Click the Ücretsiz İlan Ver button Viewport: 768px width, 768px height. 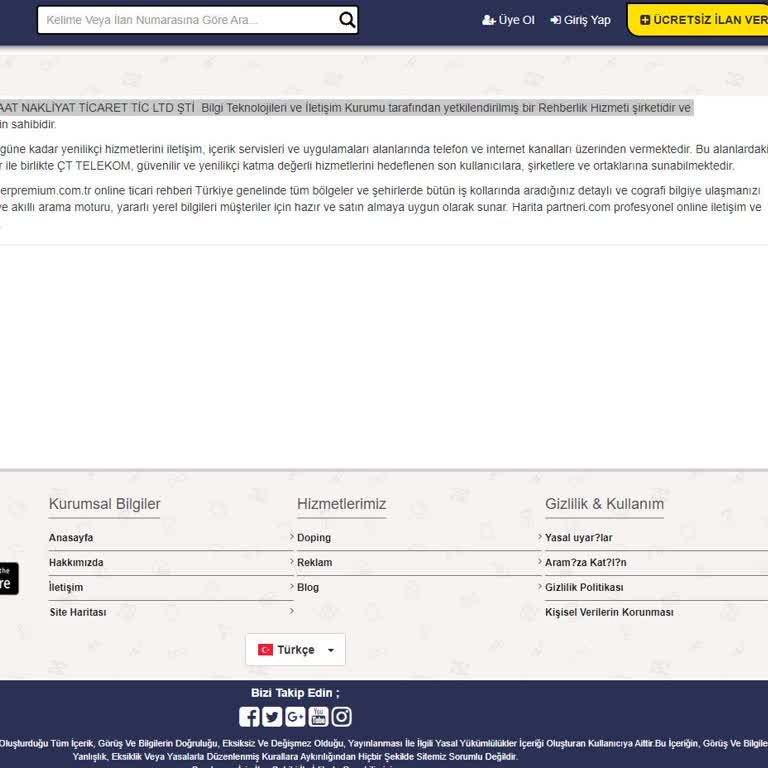click(x=698, y=20)
